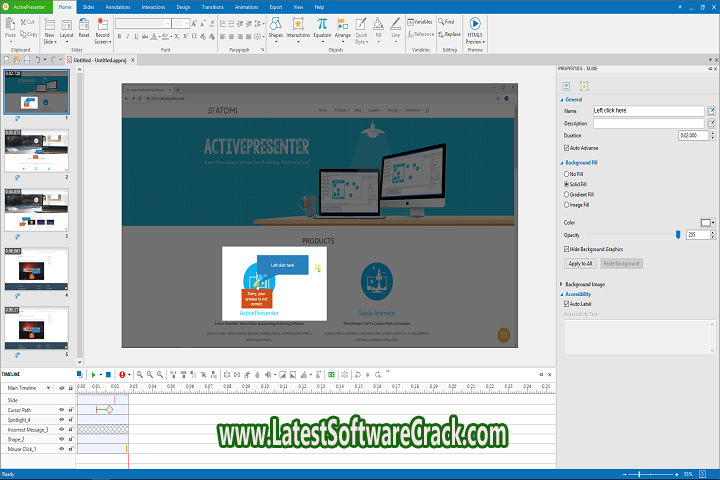Image resolution: width=720 pixels, height=480 pixels.
Task: Enable the Auto Advance checkbox
Action: [x=566, y=148]
